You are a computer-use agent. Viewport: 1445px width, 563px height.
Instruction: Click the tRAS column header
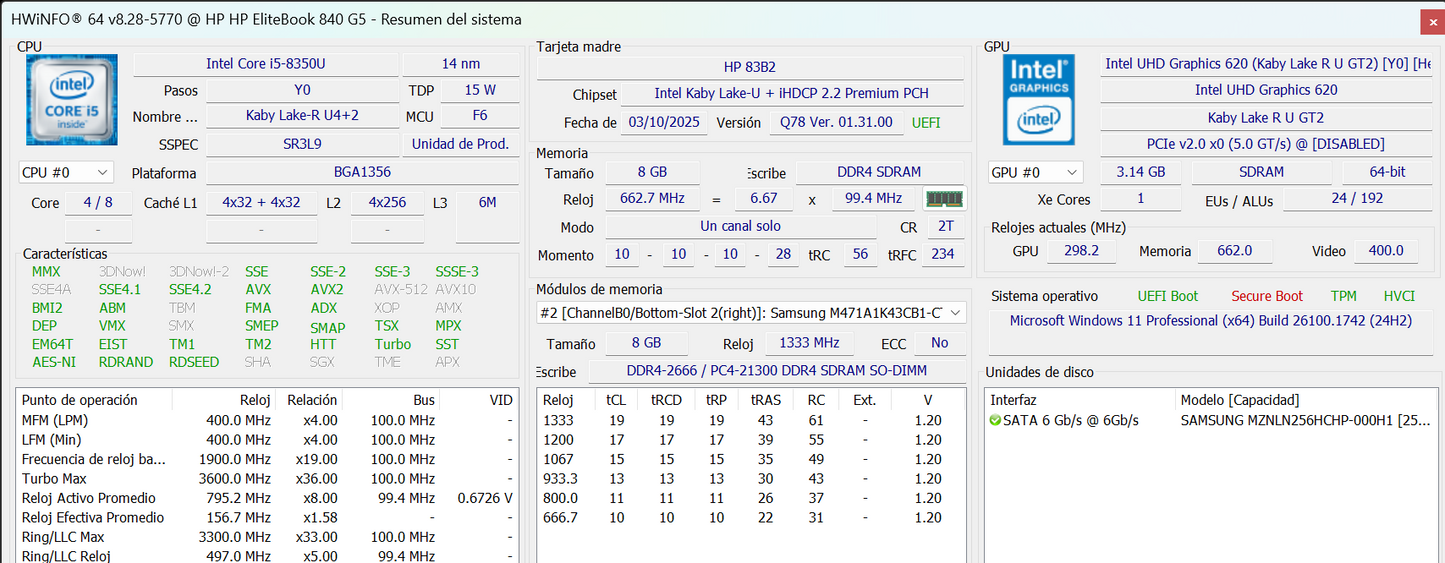click(766, 400)
